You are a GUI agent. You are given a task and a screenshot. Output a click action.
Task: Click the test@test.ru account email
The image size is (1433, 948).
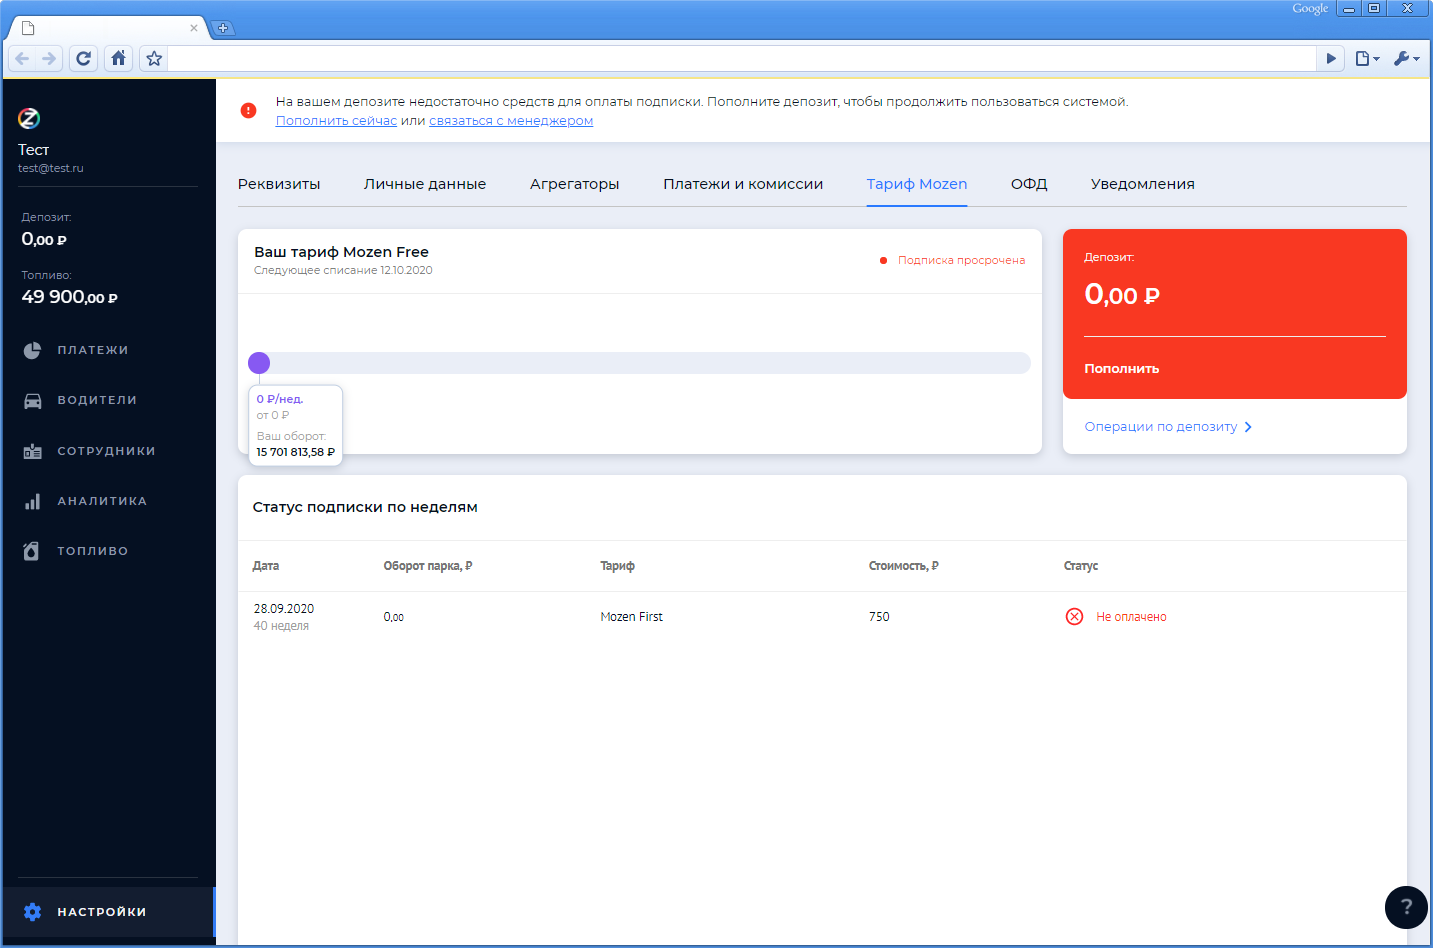point(51,168)
